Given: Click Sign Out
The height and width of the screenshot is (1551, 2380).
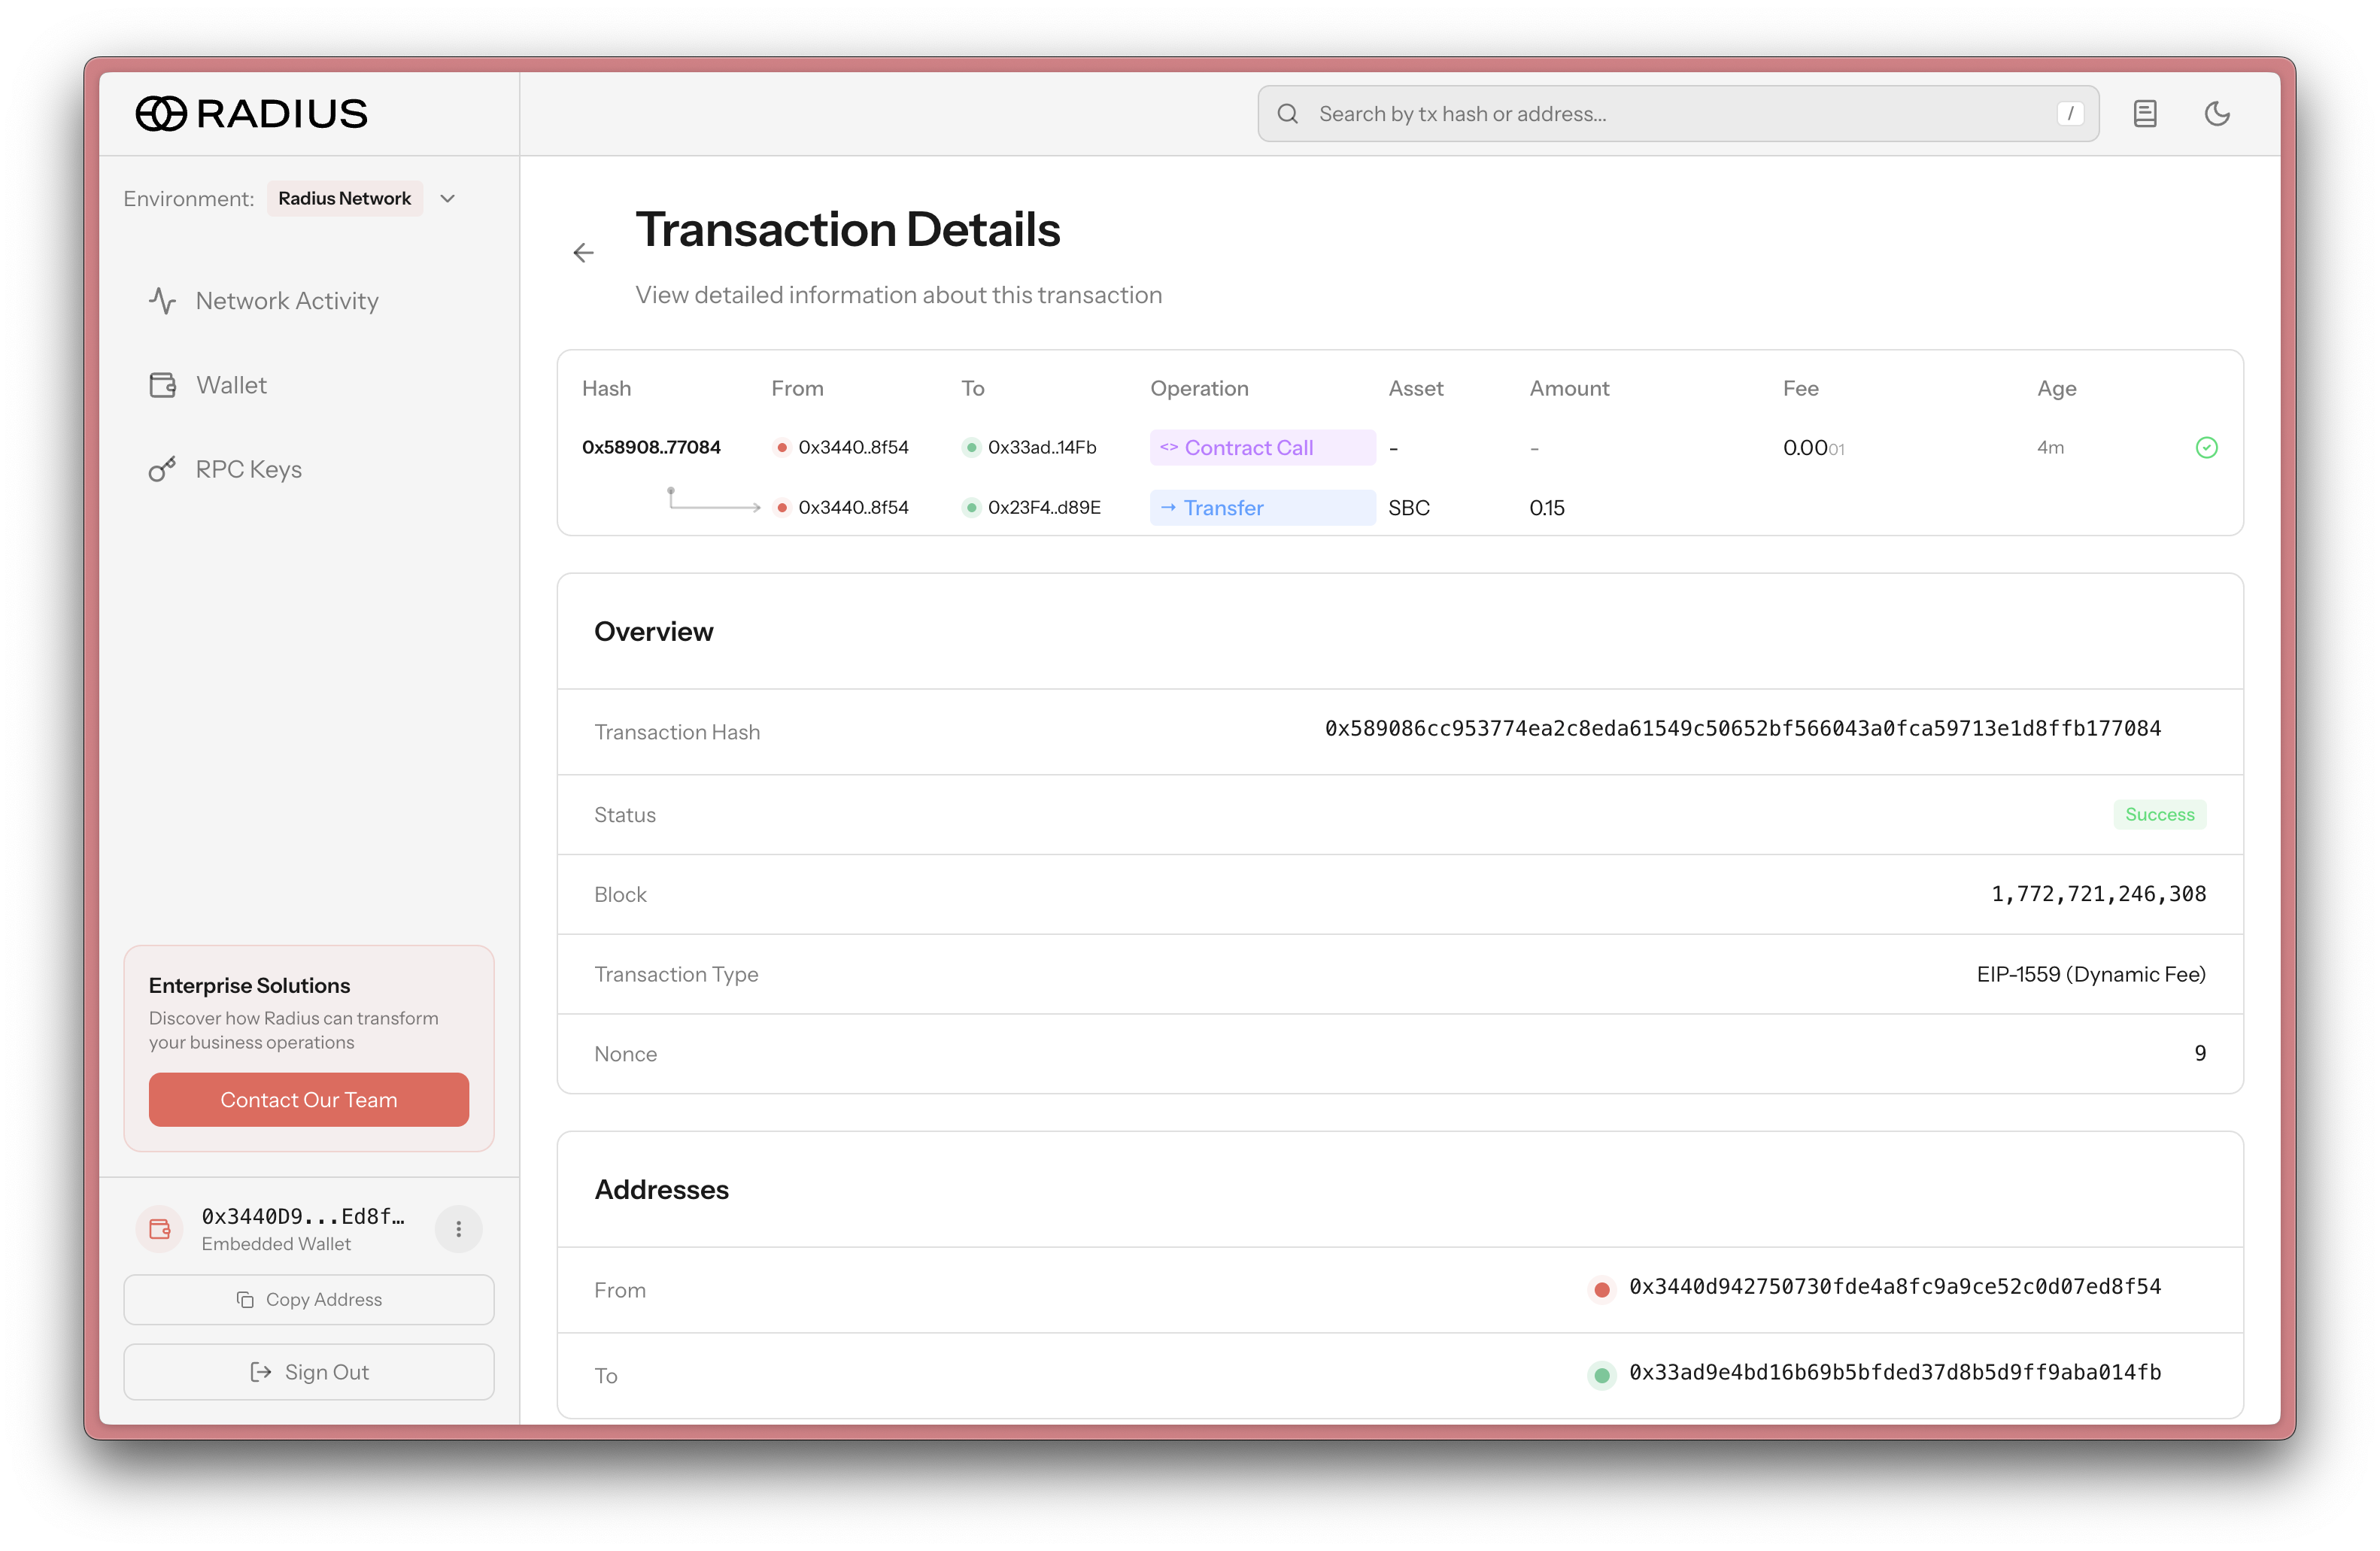Looking at the screenshot, I should (x=308, y=1372).
